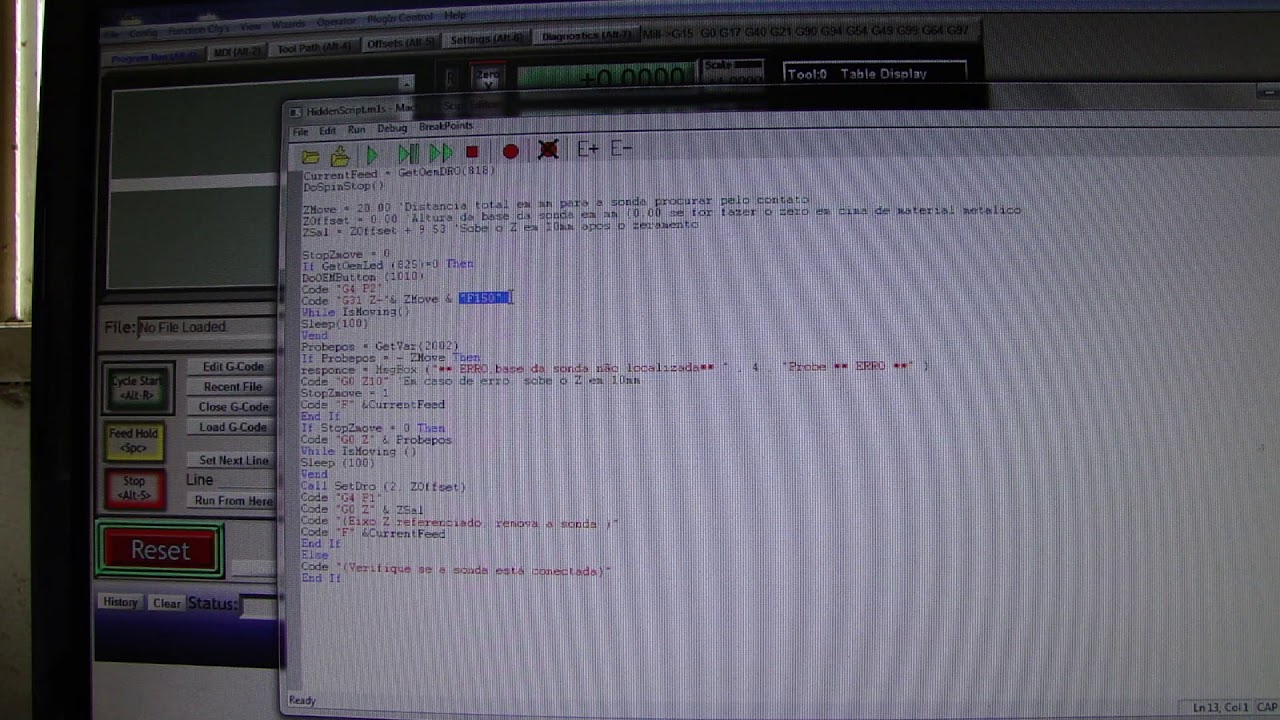This screenshot has height=720, width=1280.
Task: Click the open file icon in script editor
Action: pyautogui.click(x=310, y=156)
